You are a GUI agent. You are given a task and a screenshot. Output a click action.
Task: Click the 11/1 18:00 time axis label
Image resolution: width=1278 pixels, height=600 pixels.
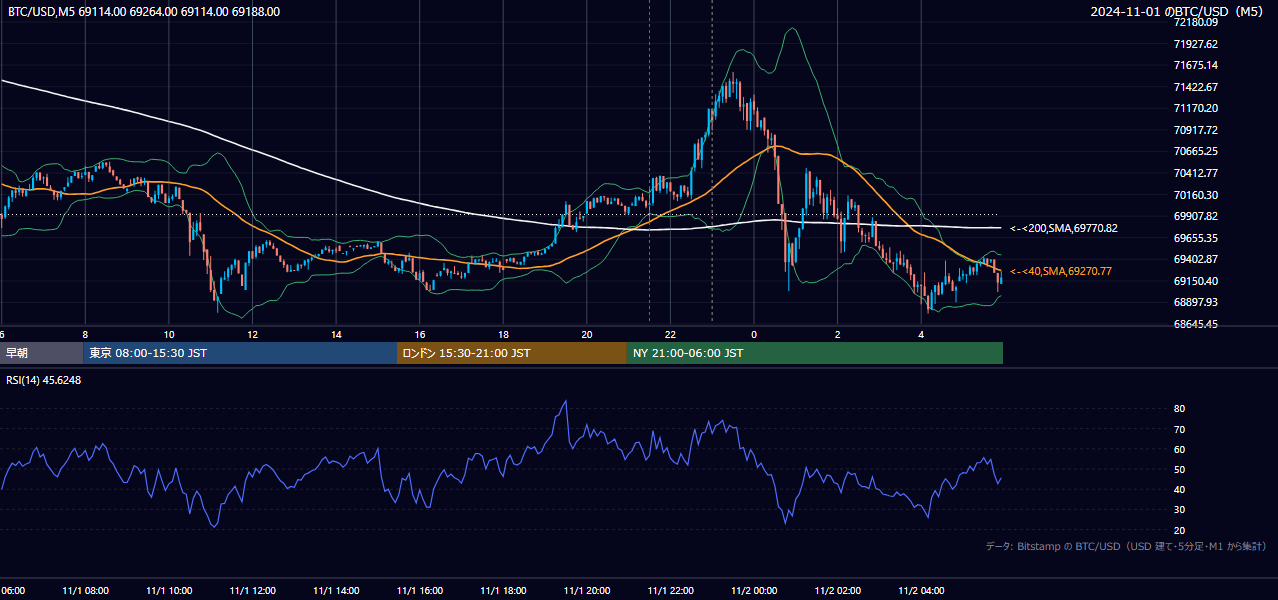point(503,591)
